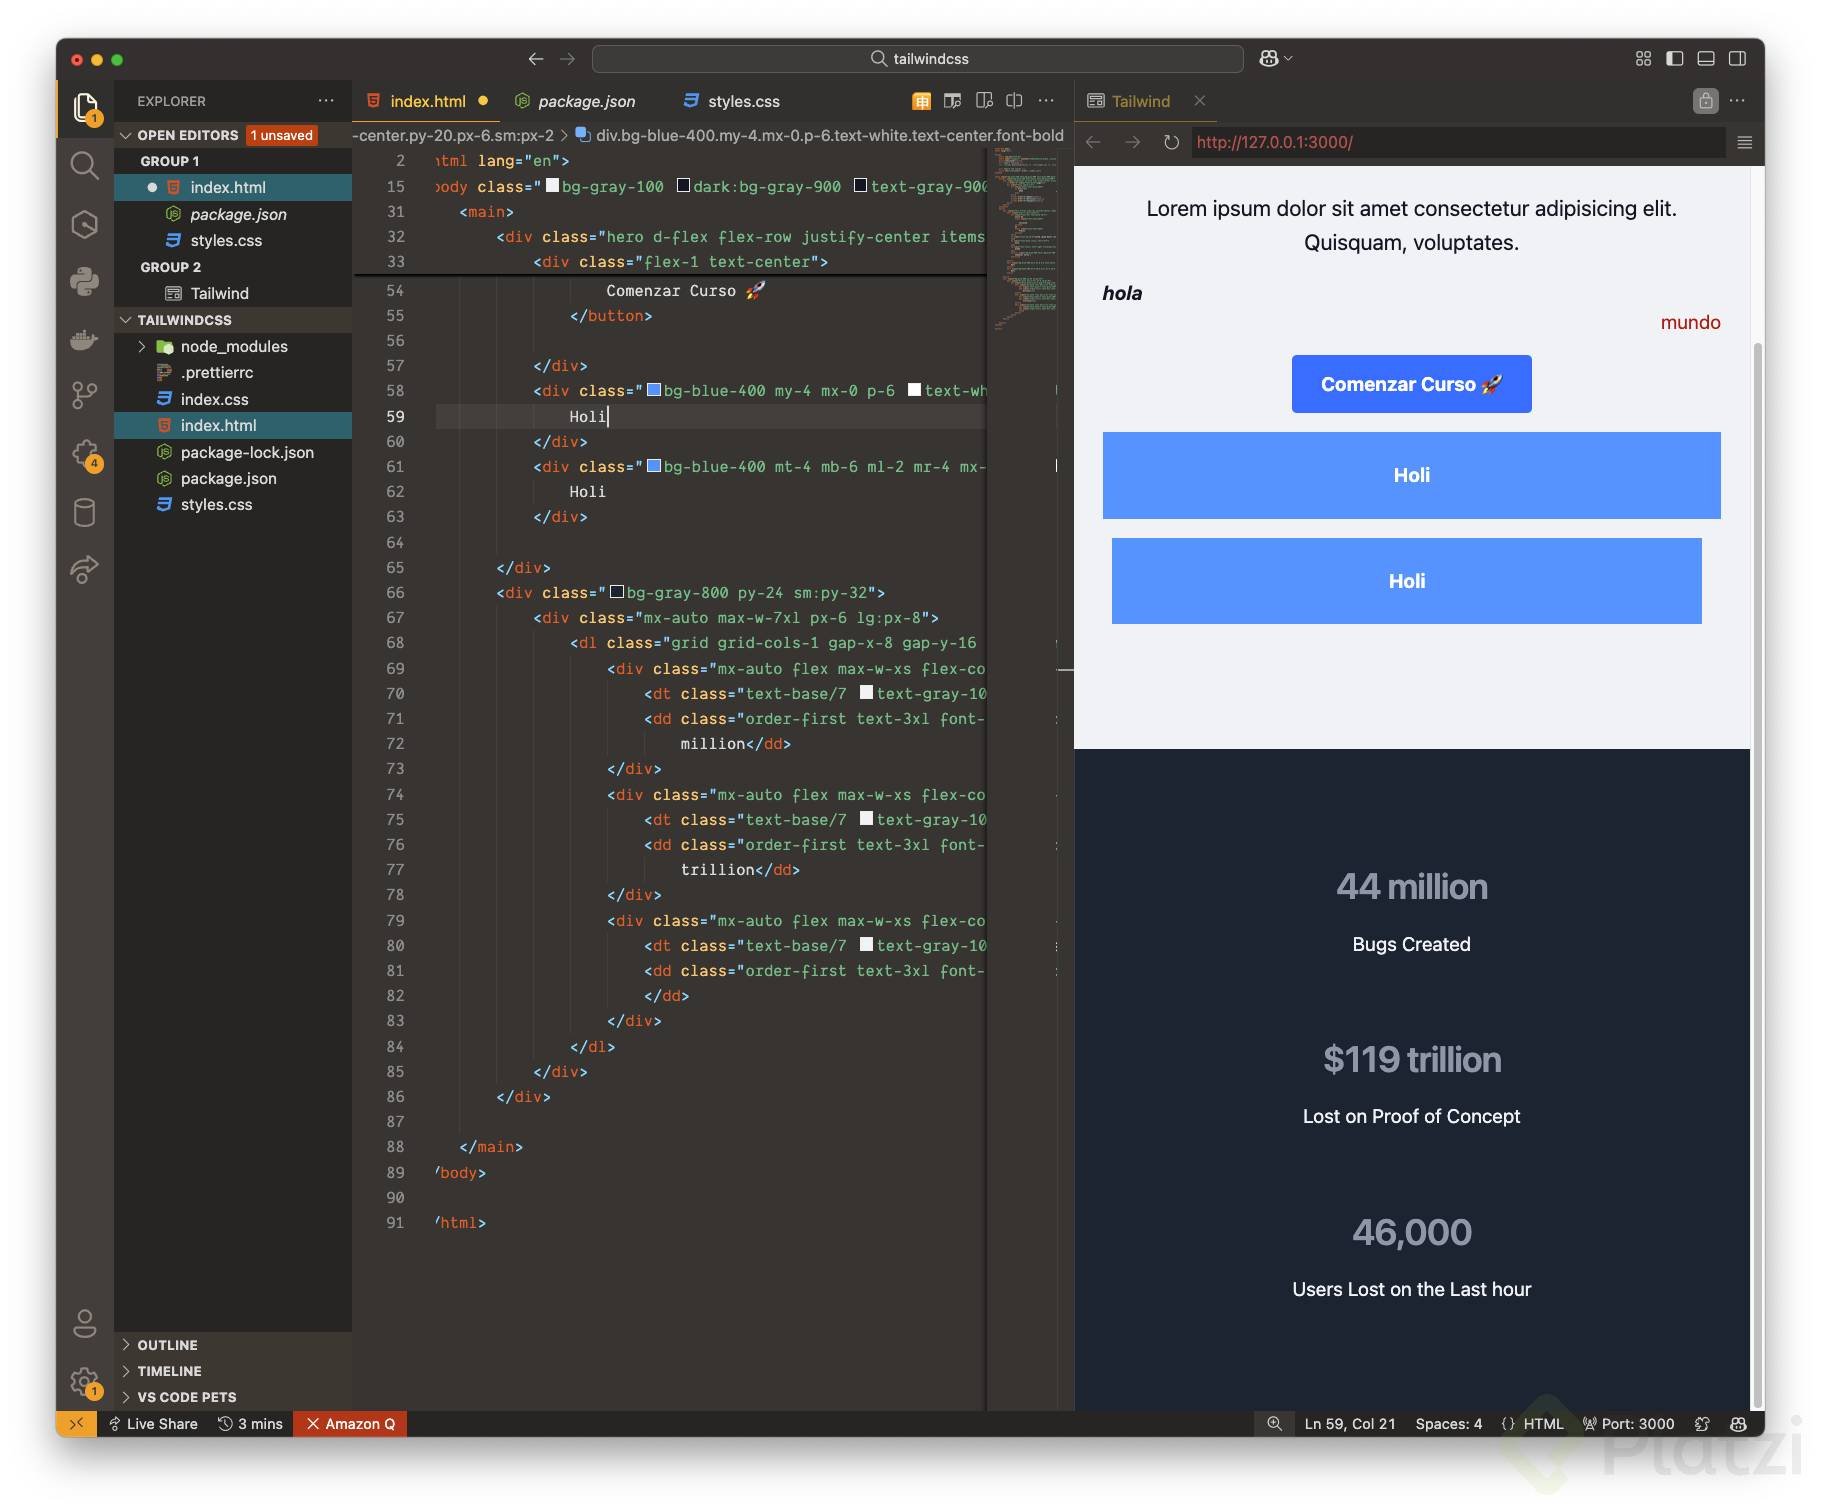The width and height of the screenshot is (1821, 1511).
Task: Open the Extensions view with badge 4
Action: (x=85, y=455)
